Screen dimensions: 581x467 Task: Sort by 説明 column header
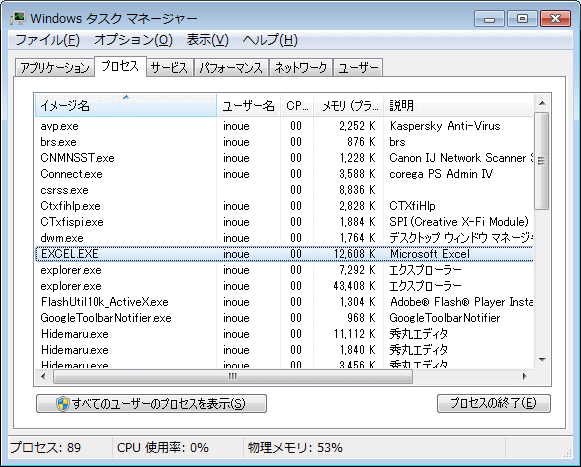coord(459,106)
